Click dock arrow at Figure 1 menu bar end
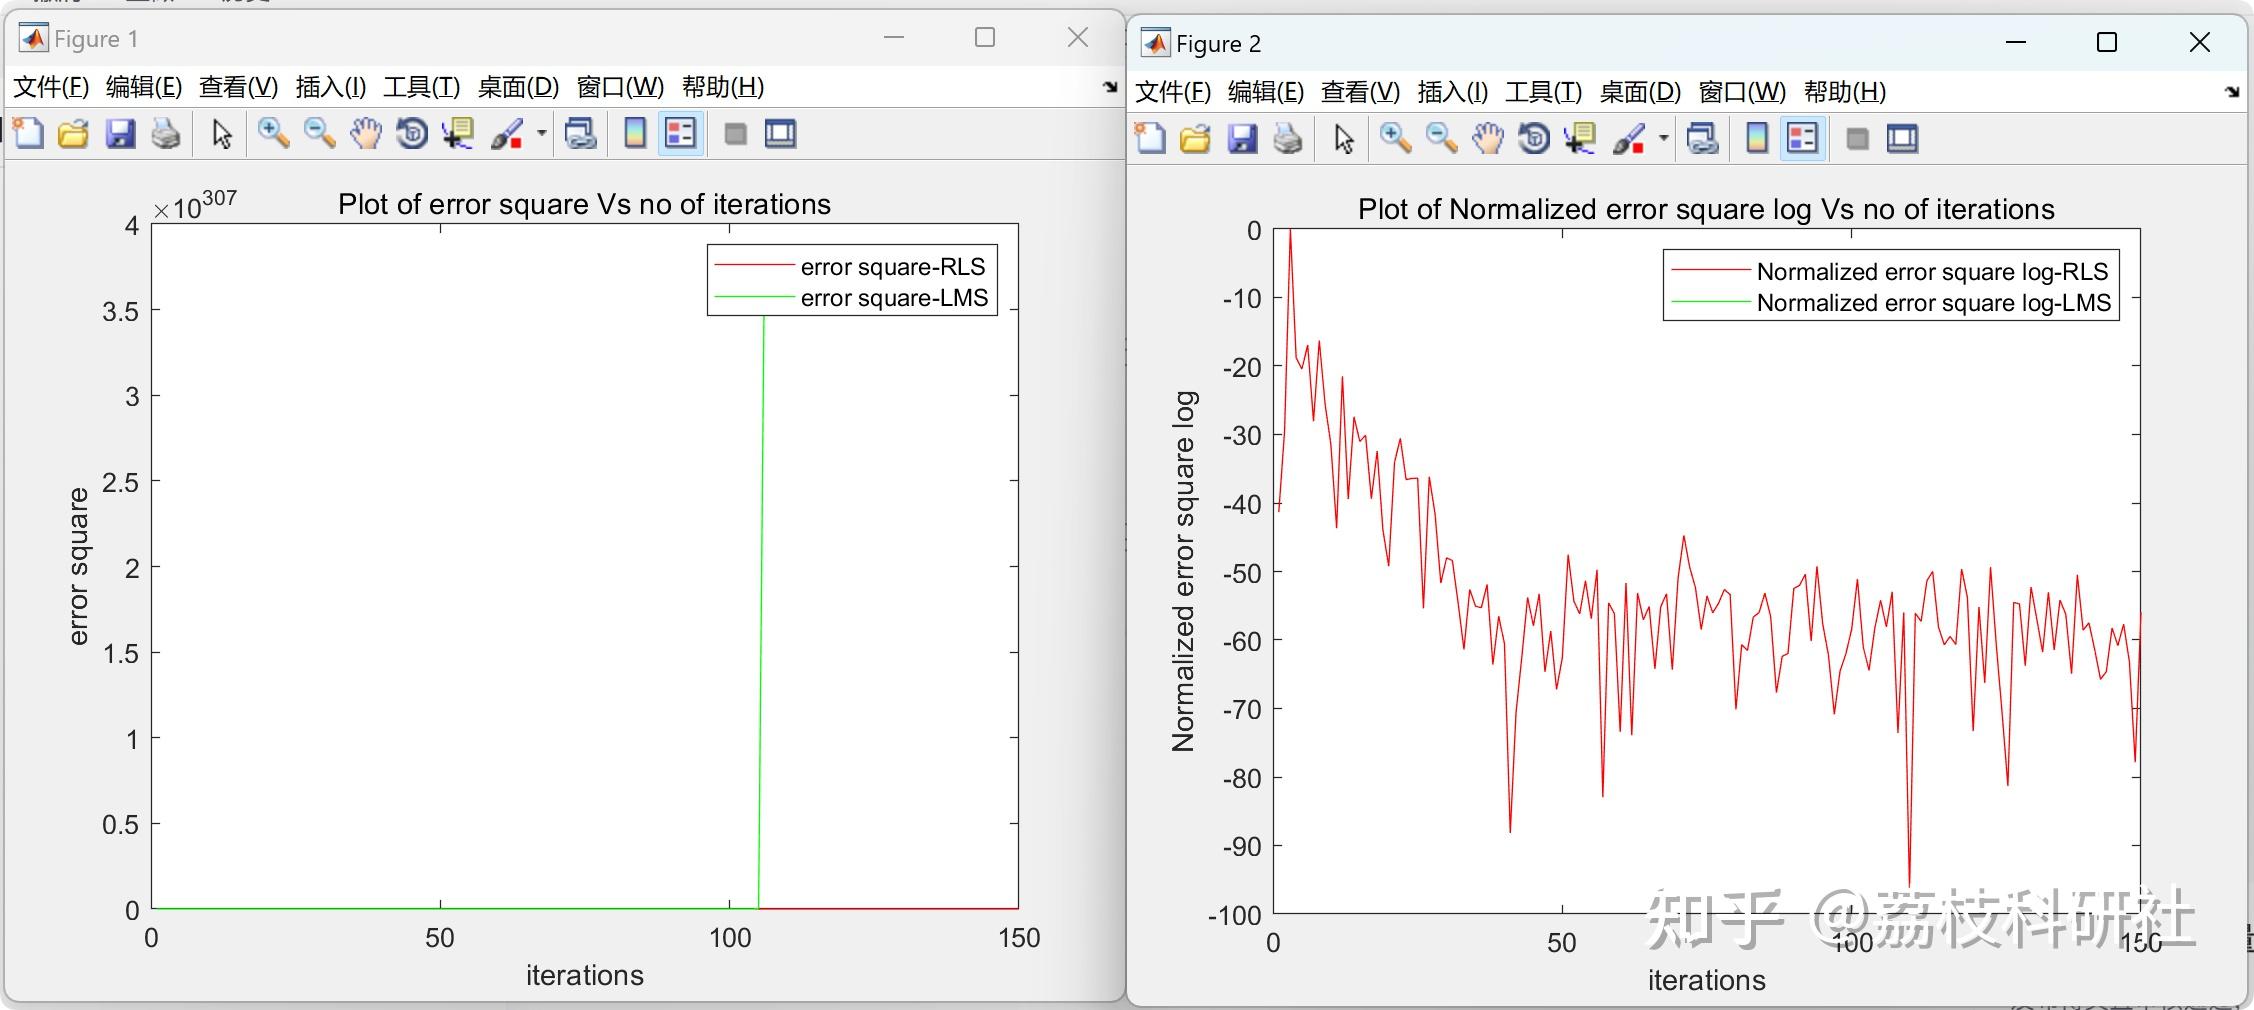Screen dimensions: 2254x1010 pyautogui.click(x=1109, y=87)
